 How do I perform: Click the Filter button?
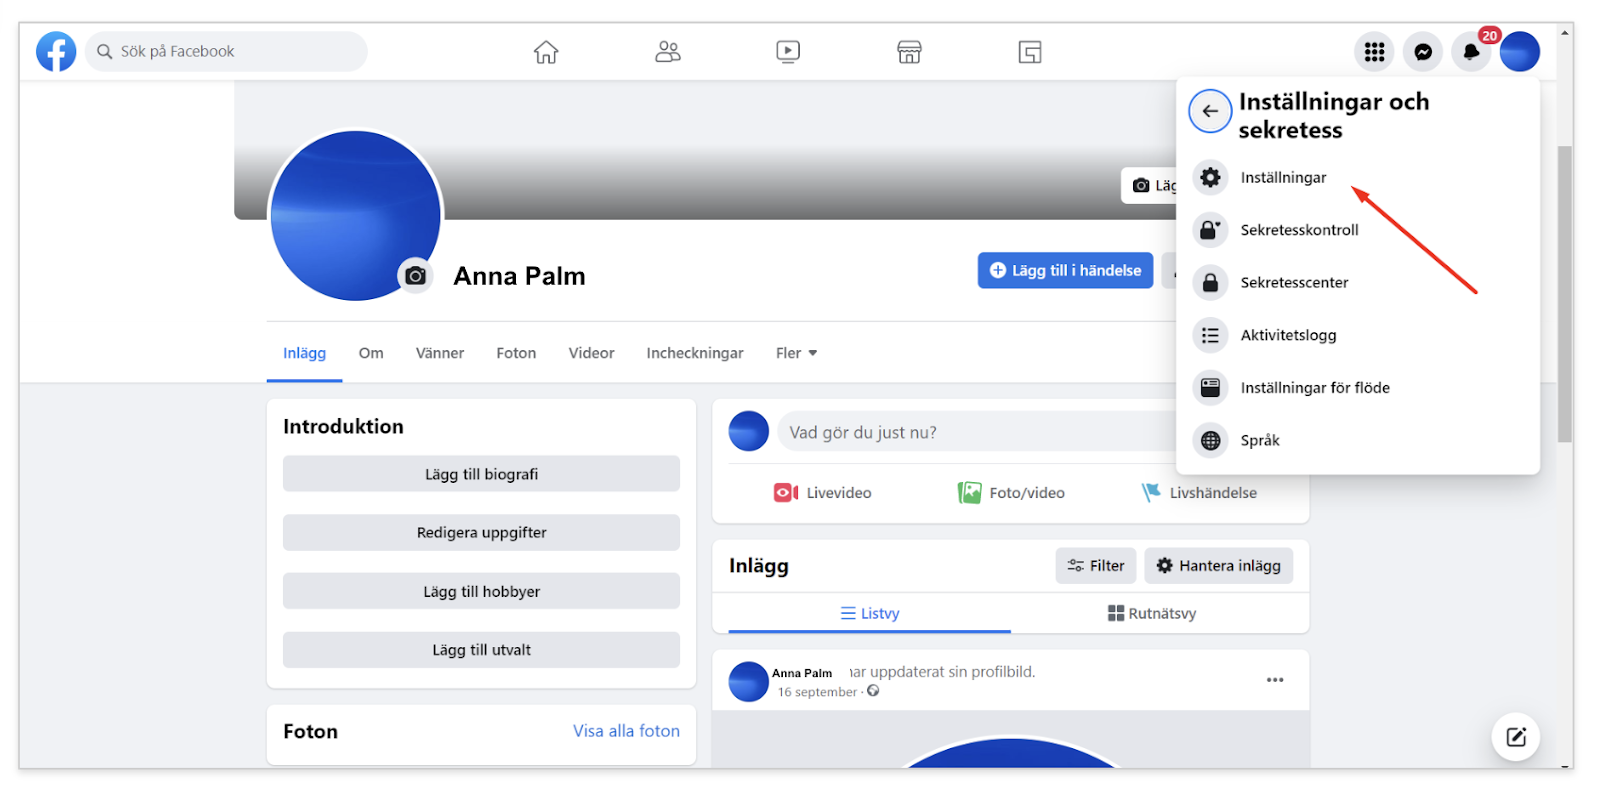click(x=1096, y=565)
